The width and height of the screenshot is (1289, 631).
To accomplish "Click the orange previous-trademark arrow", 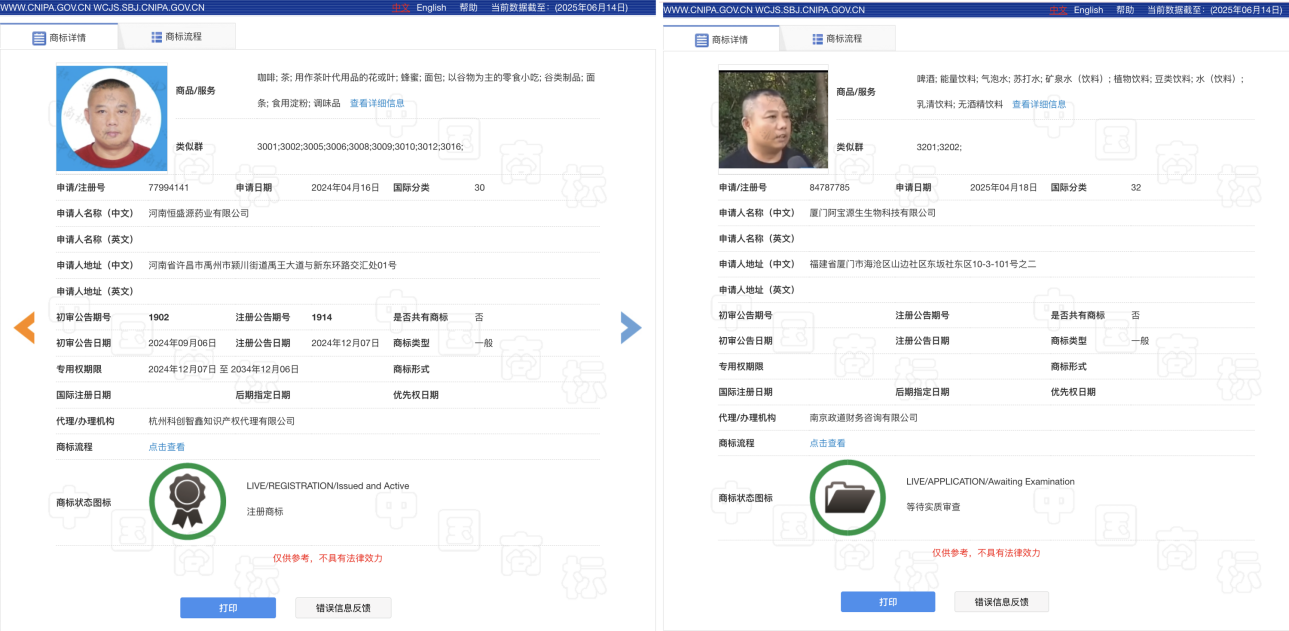I will point(25,327).
